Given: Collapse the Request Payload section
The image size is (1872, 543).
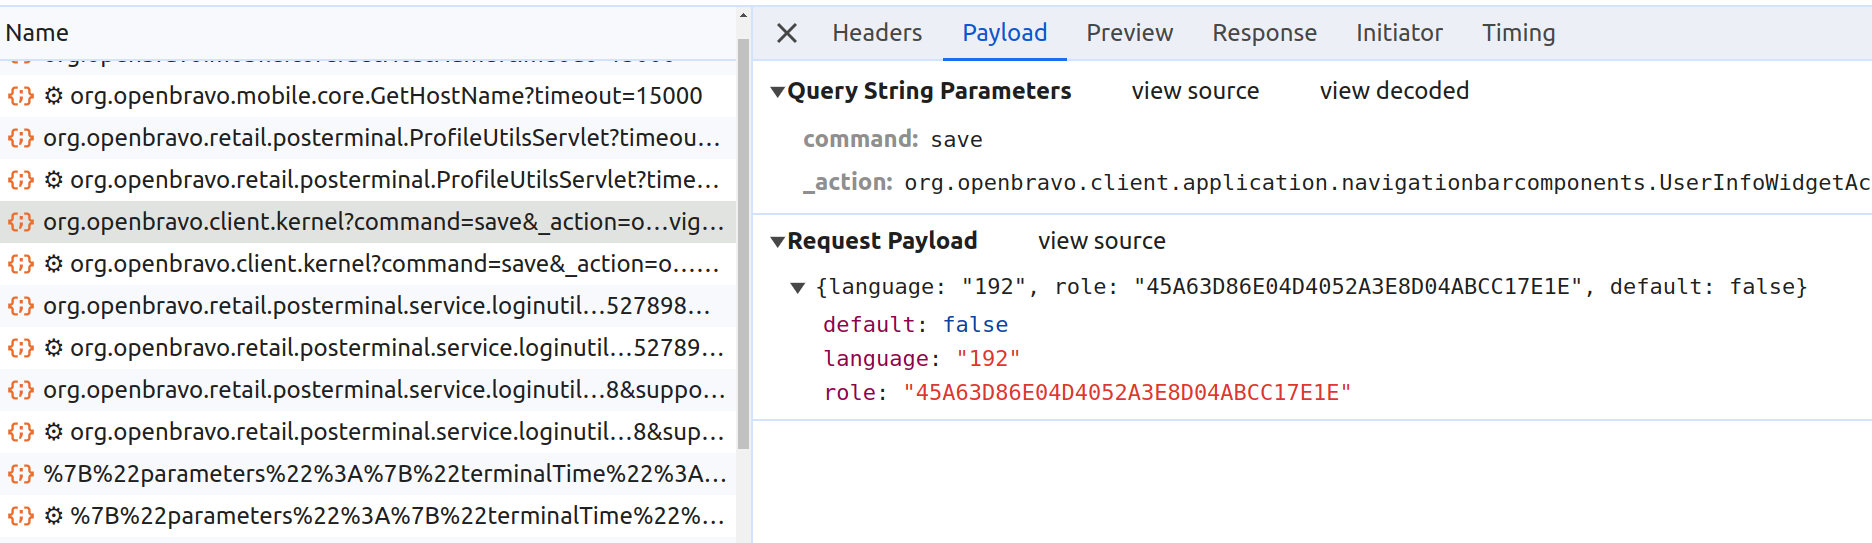Looking at the screenshot, I should (777, 242).
